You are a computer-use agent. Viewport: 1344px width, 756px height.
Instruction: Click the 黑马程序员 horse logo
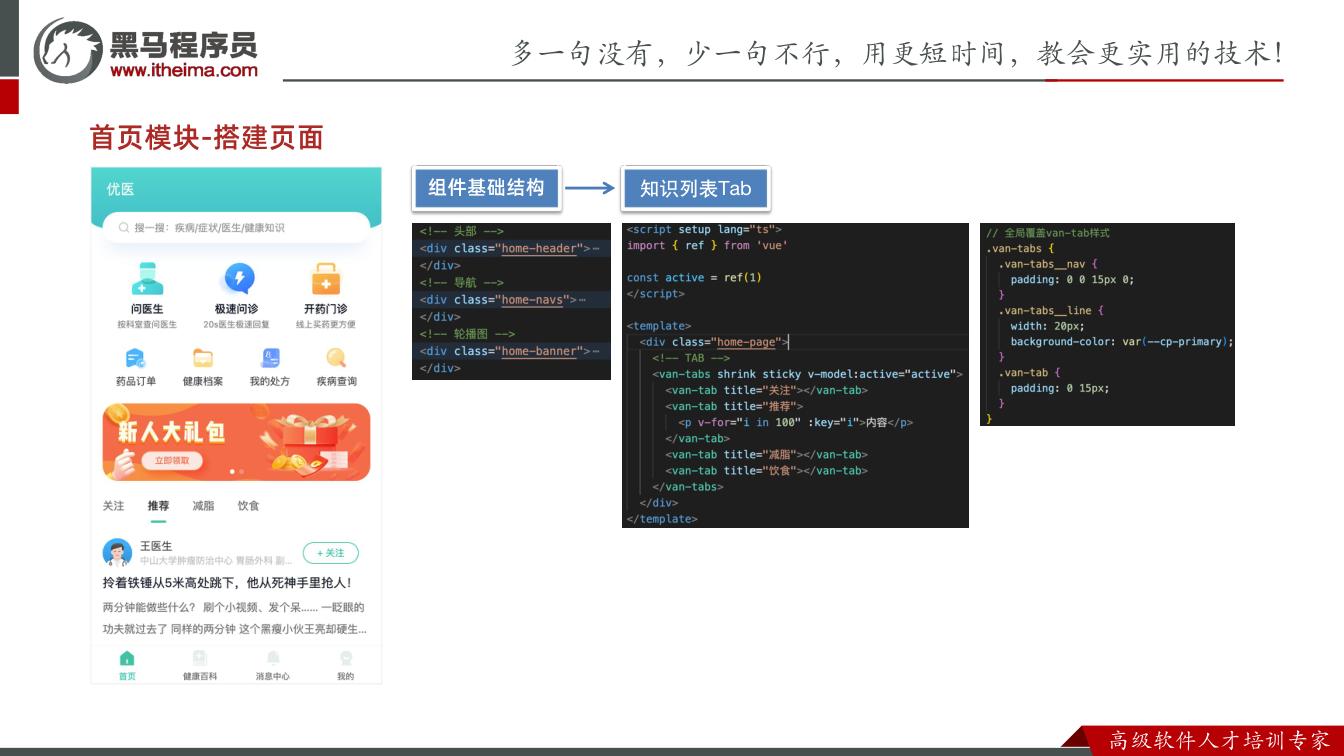coord(68,50)
